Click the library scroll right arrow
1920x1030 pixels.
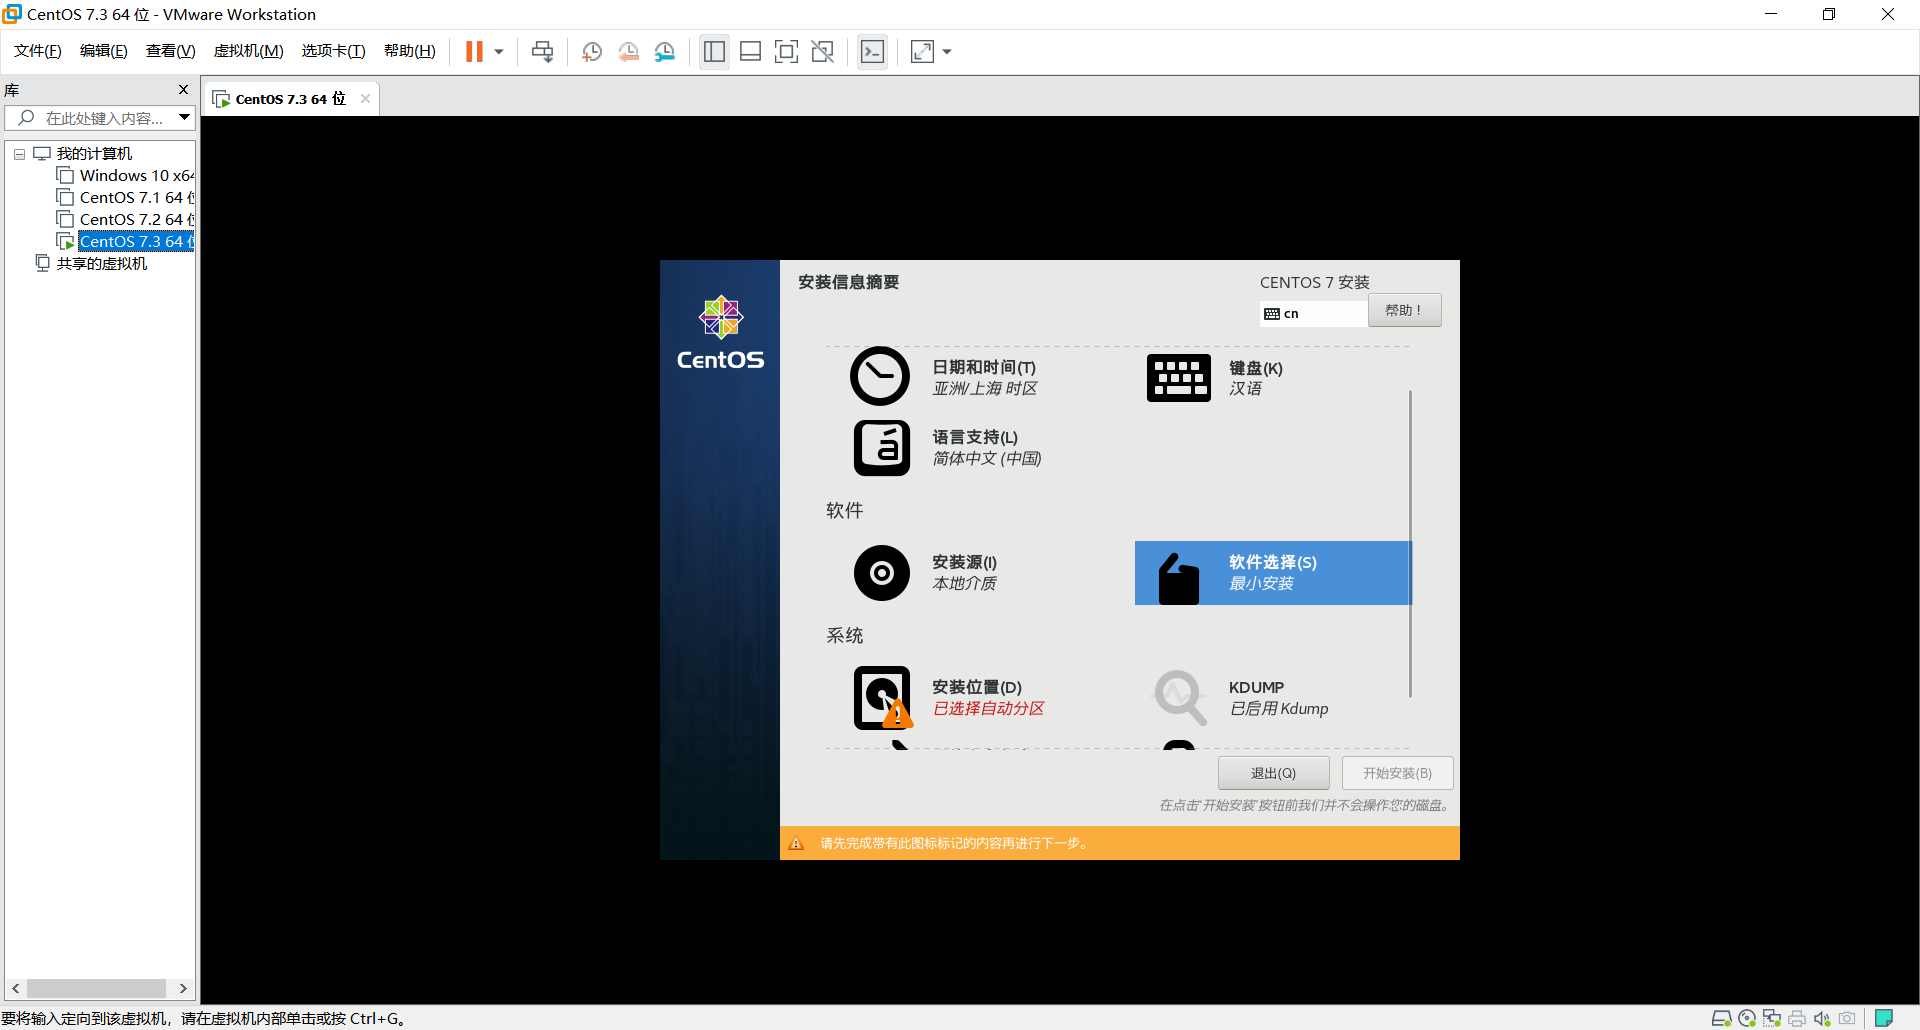[183, 988]
